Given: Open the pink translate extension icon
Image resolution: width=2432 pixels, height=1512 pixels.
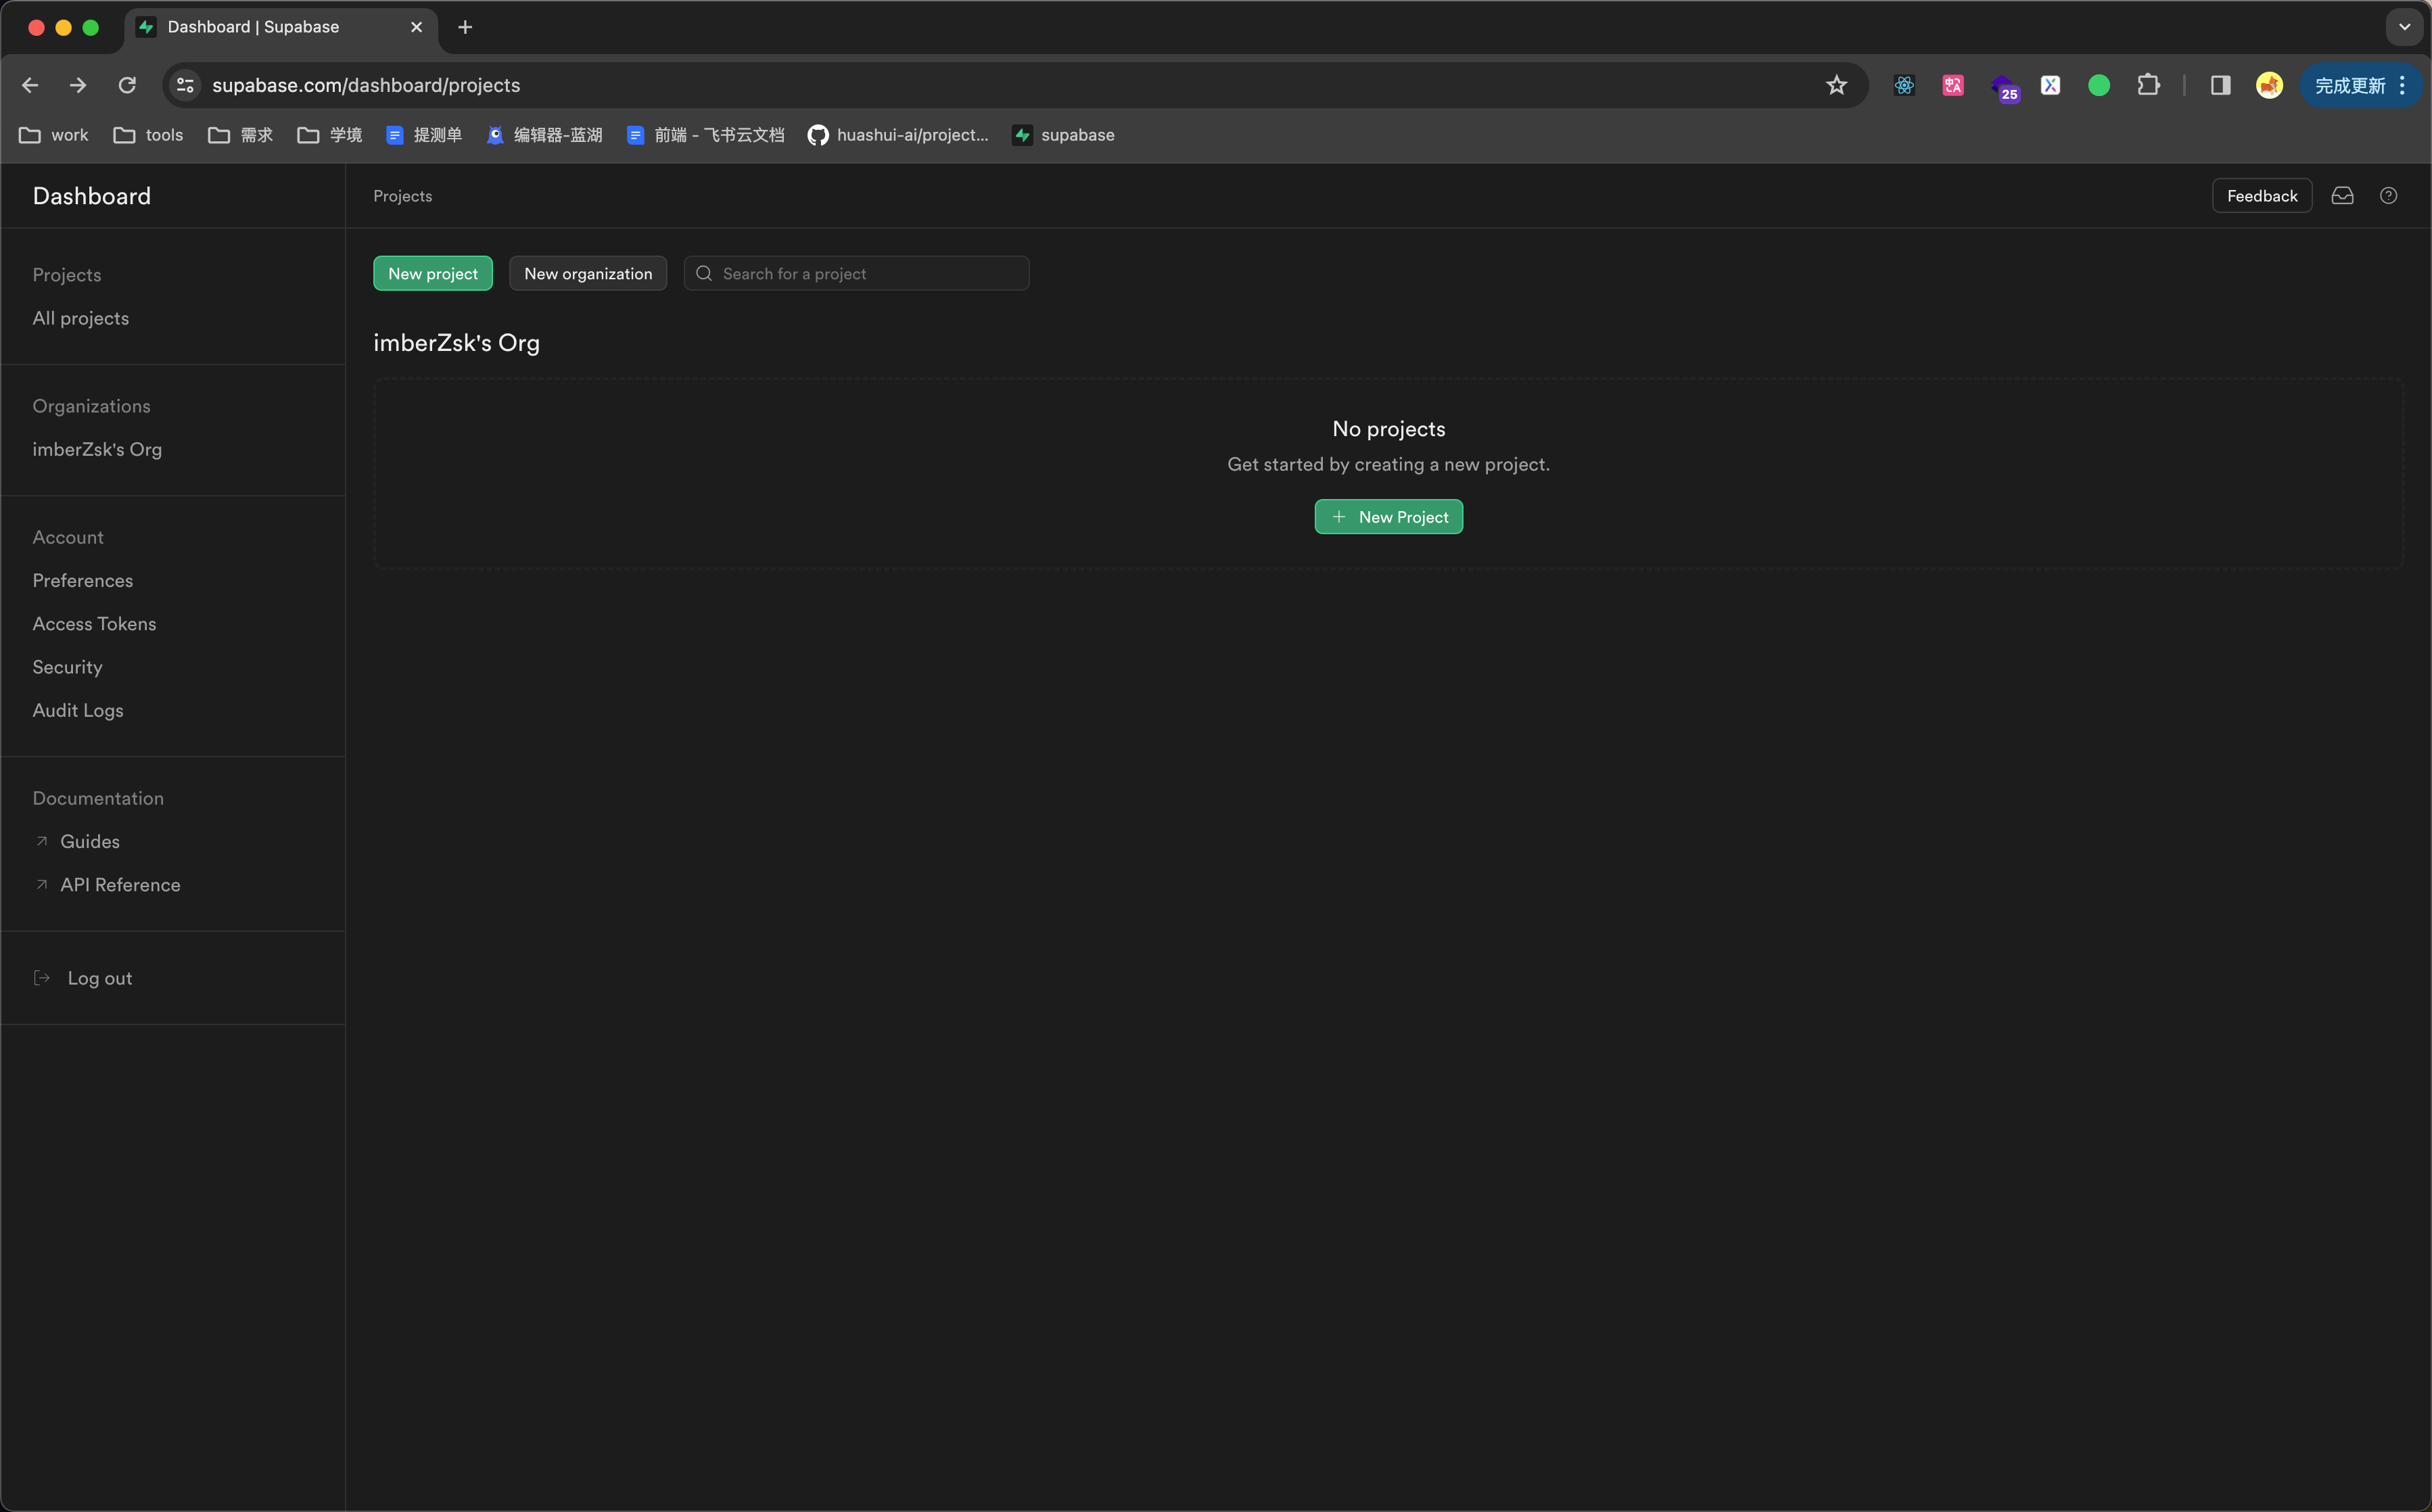Looking at the screenshot, I should (1953, 85).
